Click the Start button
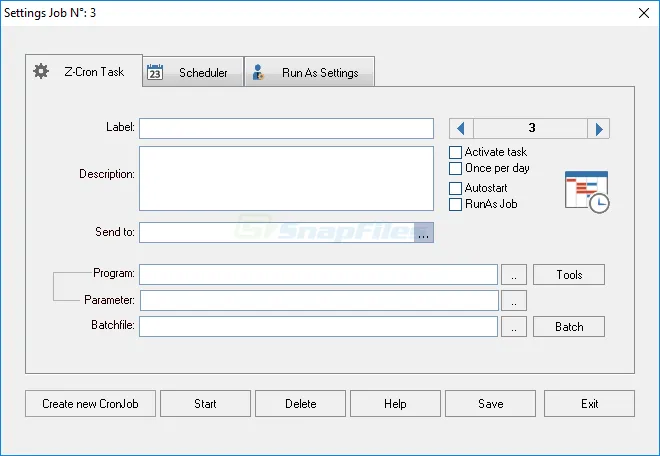 coord(205,404)
